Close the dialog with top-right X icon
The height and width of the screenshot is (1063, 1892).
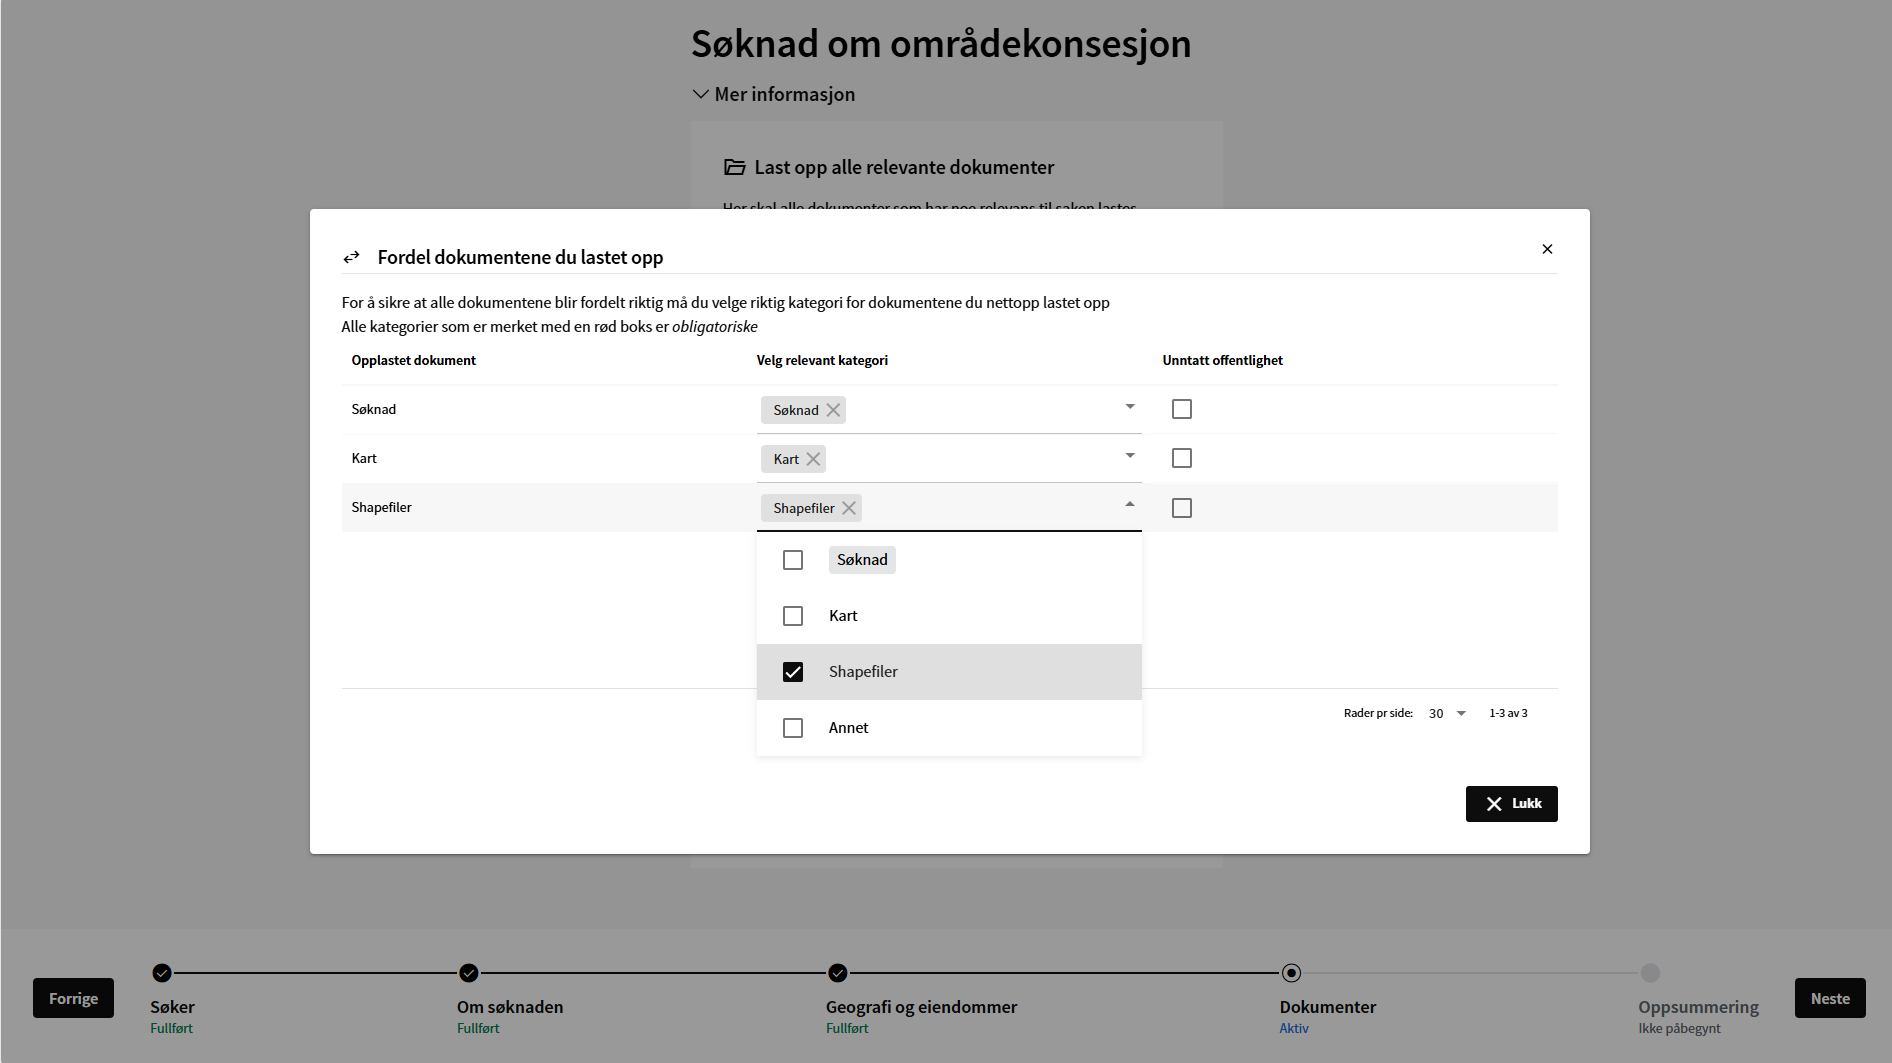(1547, 249)
